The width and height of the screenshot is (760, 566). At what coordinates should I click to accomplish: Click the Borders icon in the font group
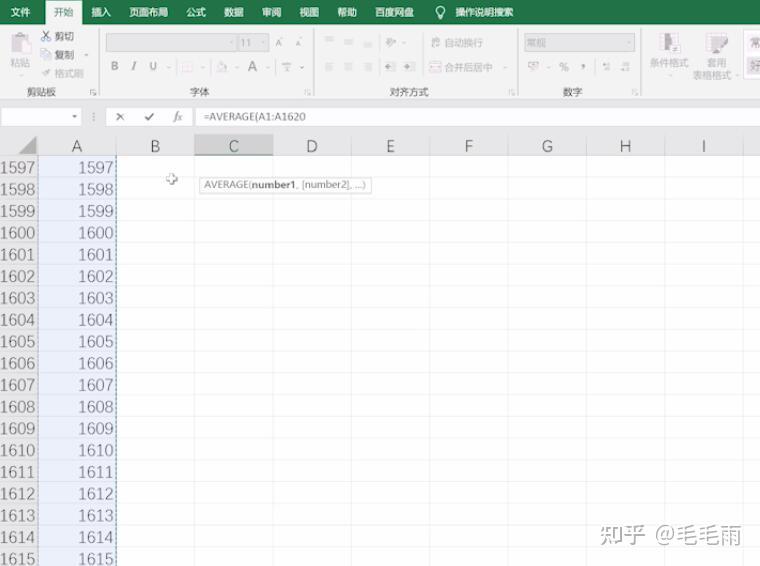(187, 67)
